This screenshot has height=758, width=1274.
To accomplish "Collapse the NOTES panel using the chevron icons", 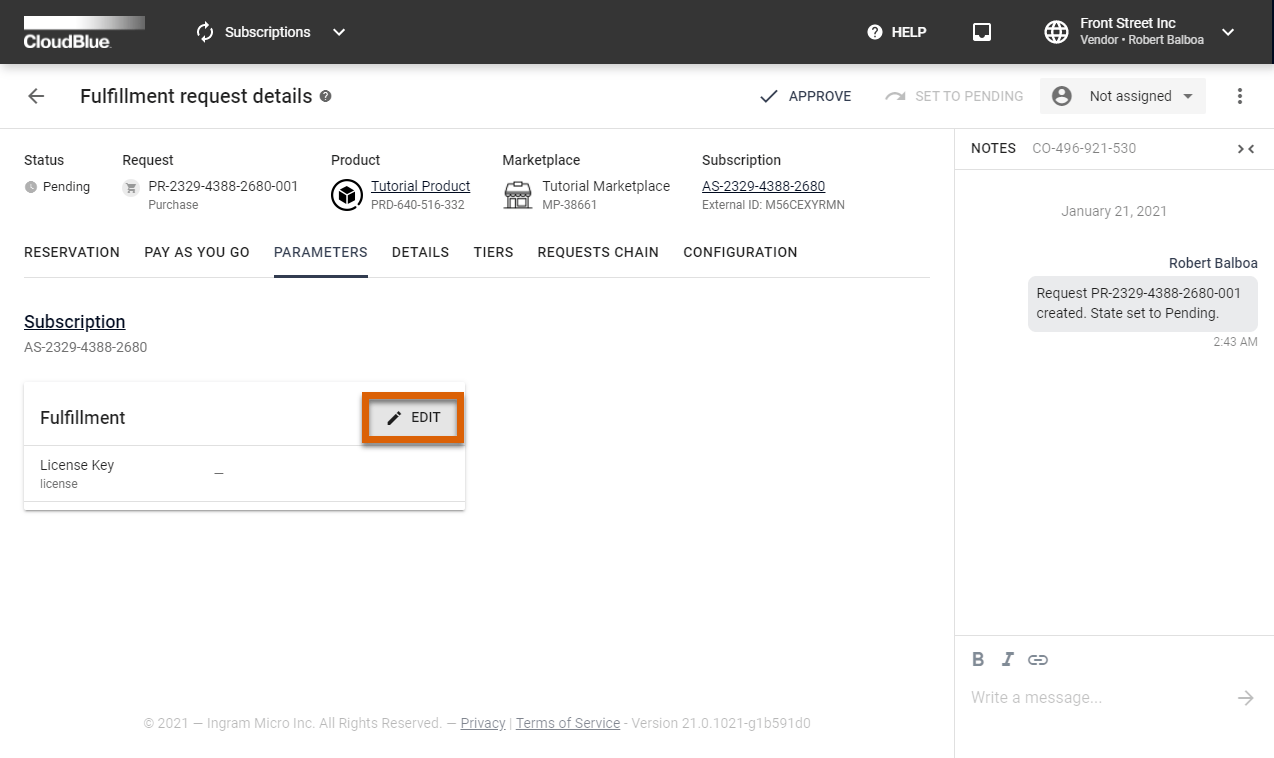I will (1245, 148).
